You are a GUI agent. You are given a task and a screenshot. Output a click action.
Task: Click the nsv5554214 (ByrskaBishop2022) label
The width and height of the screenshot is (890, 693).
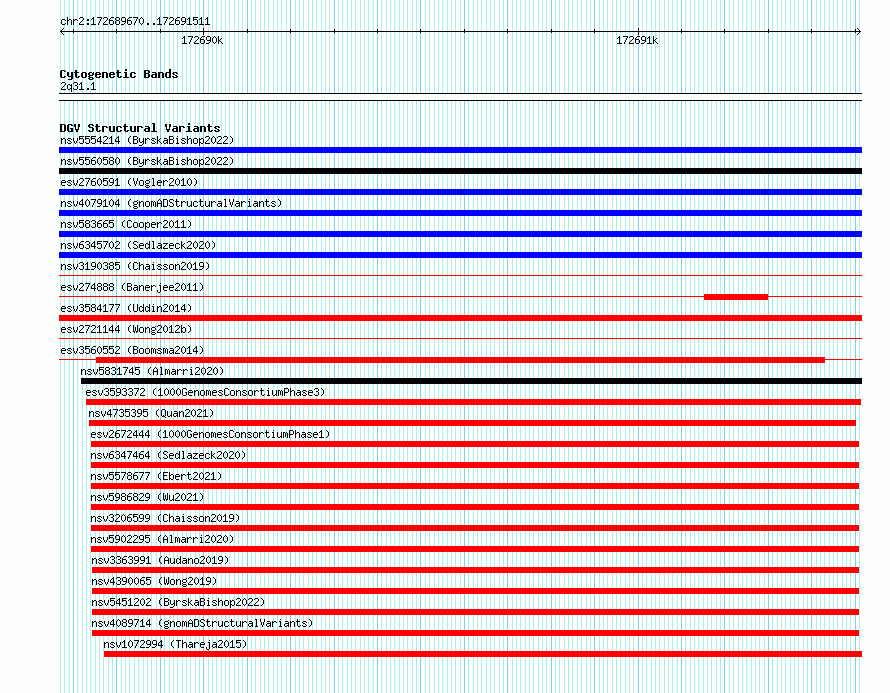(x=147, y=140)
